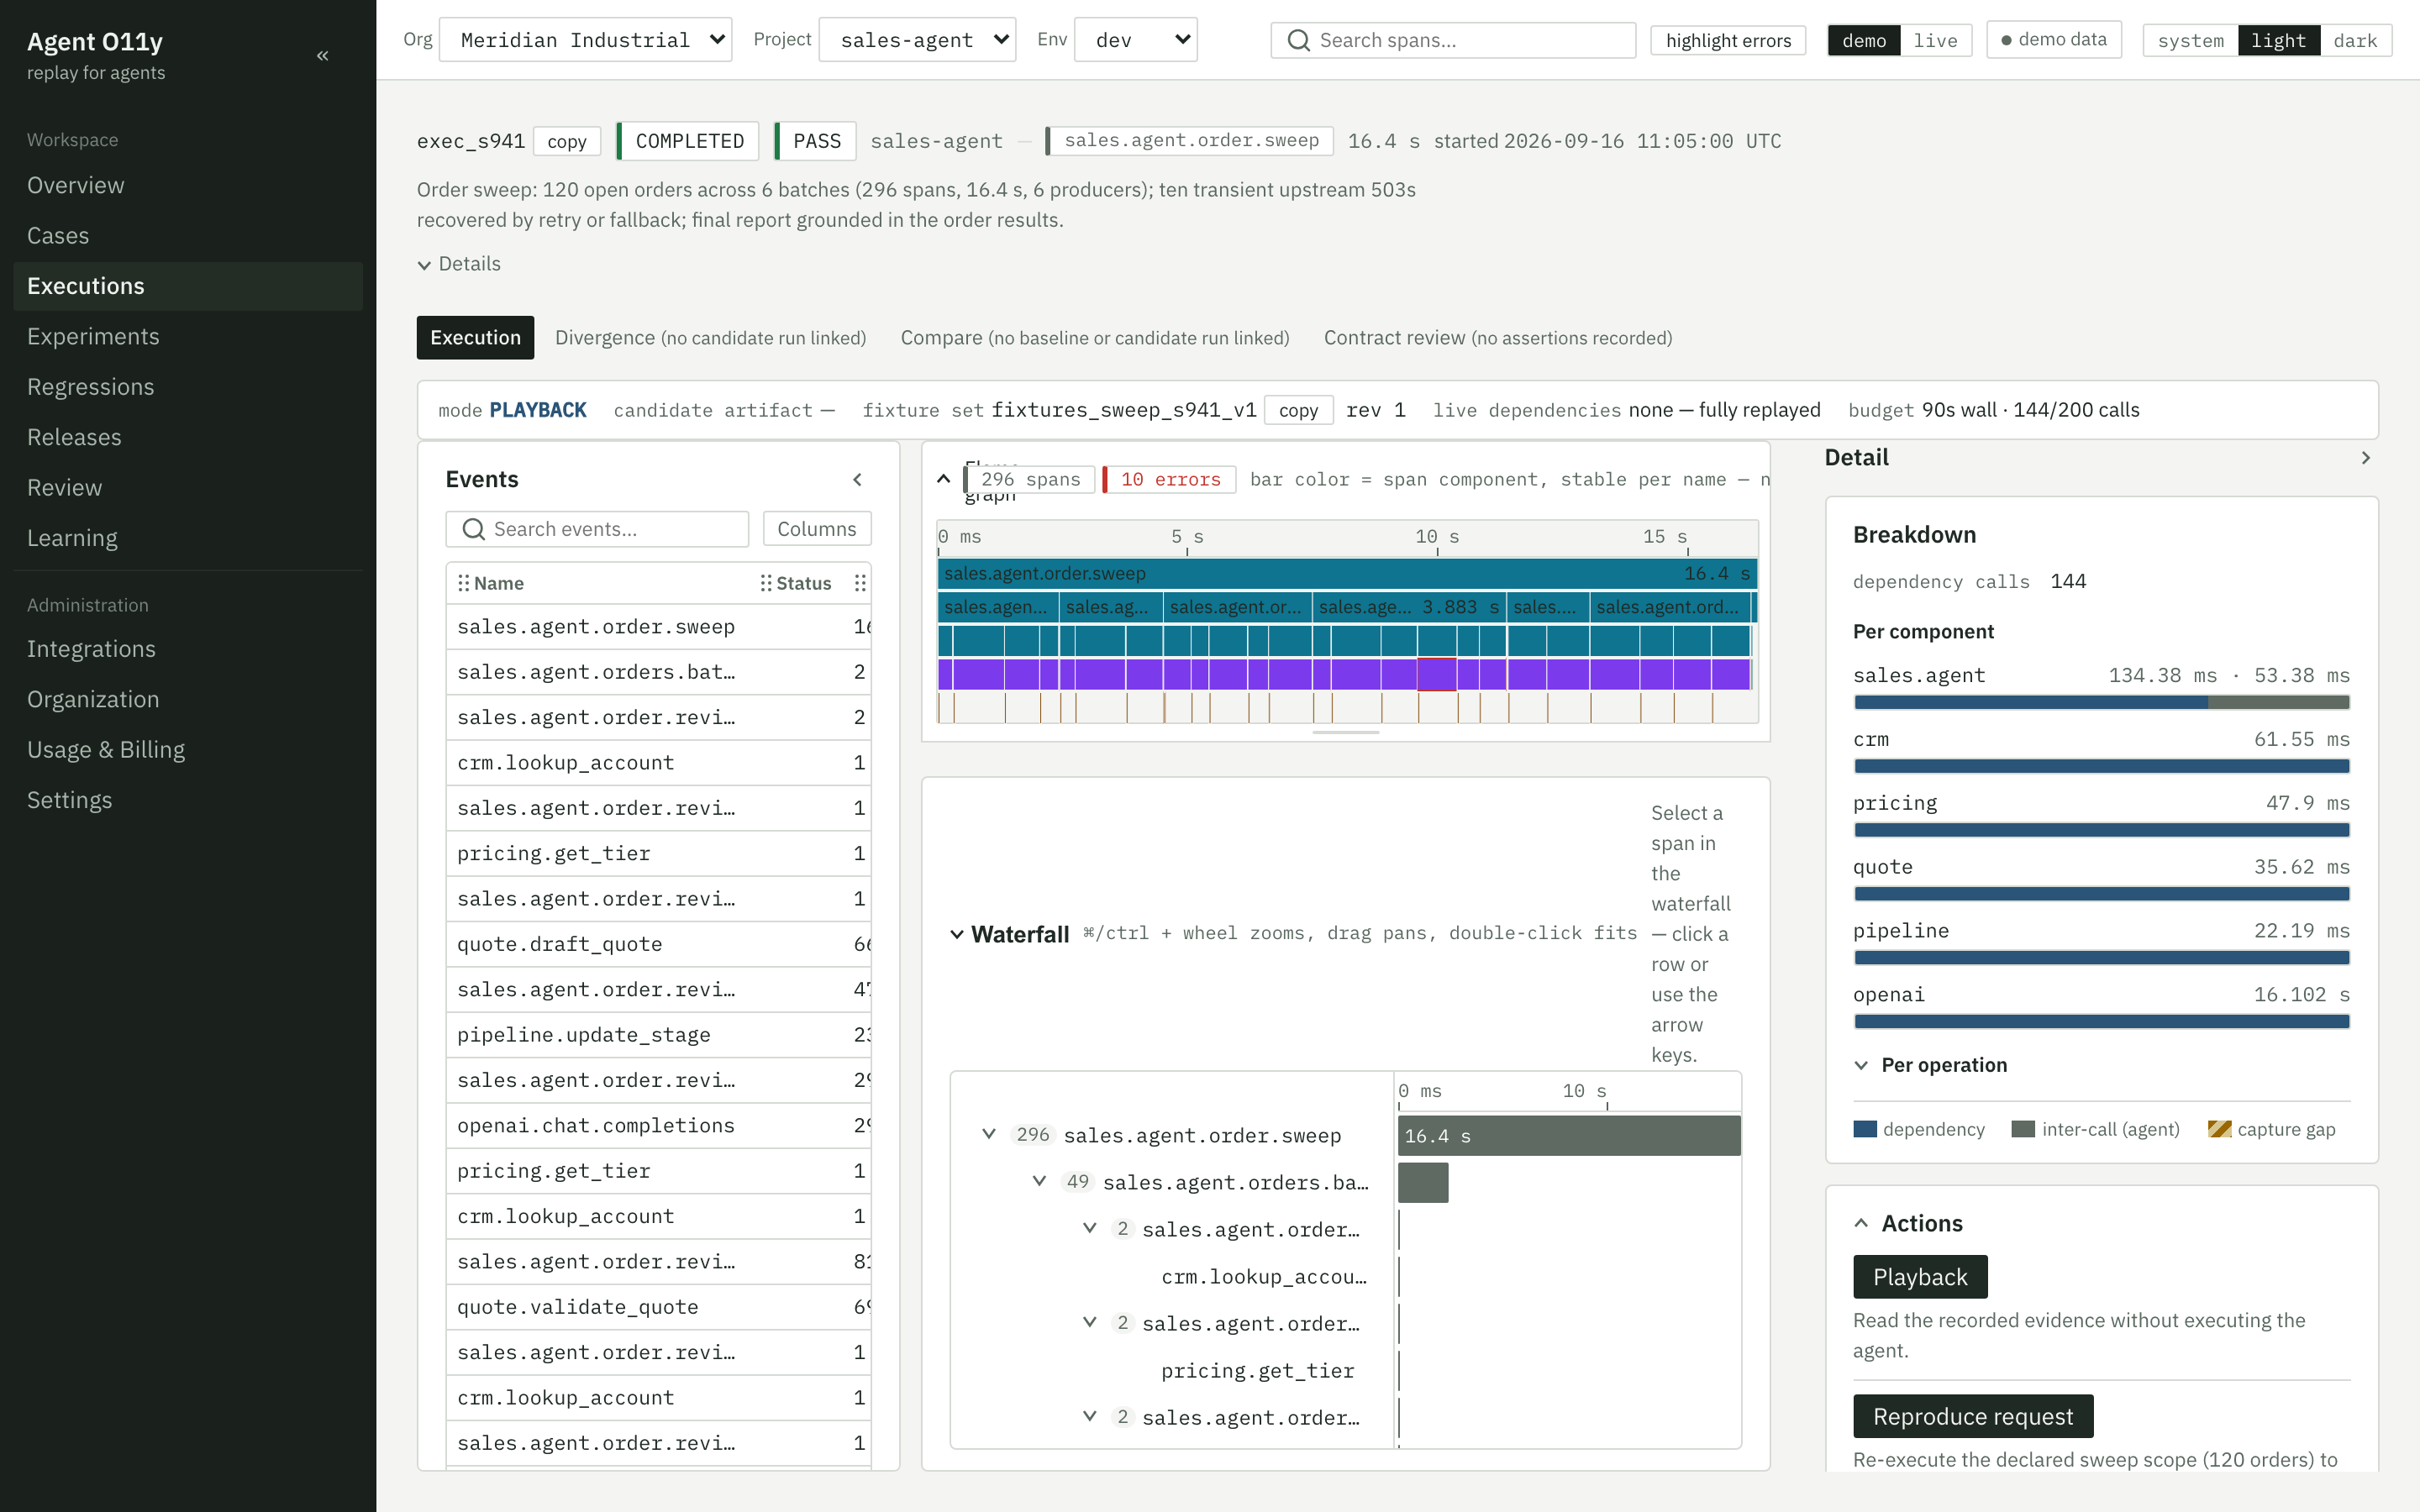Click the 10 errors badge
Viewport: 2420px width, 1512px height.
1169,480
